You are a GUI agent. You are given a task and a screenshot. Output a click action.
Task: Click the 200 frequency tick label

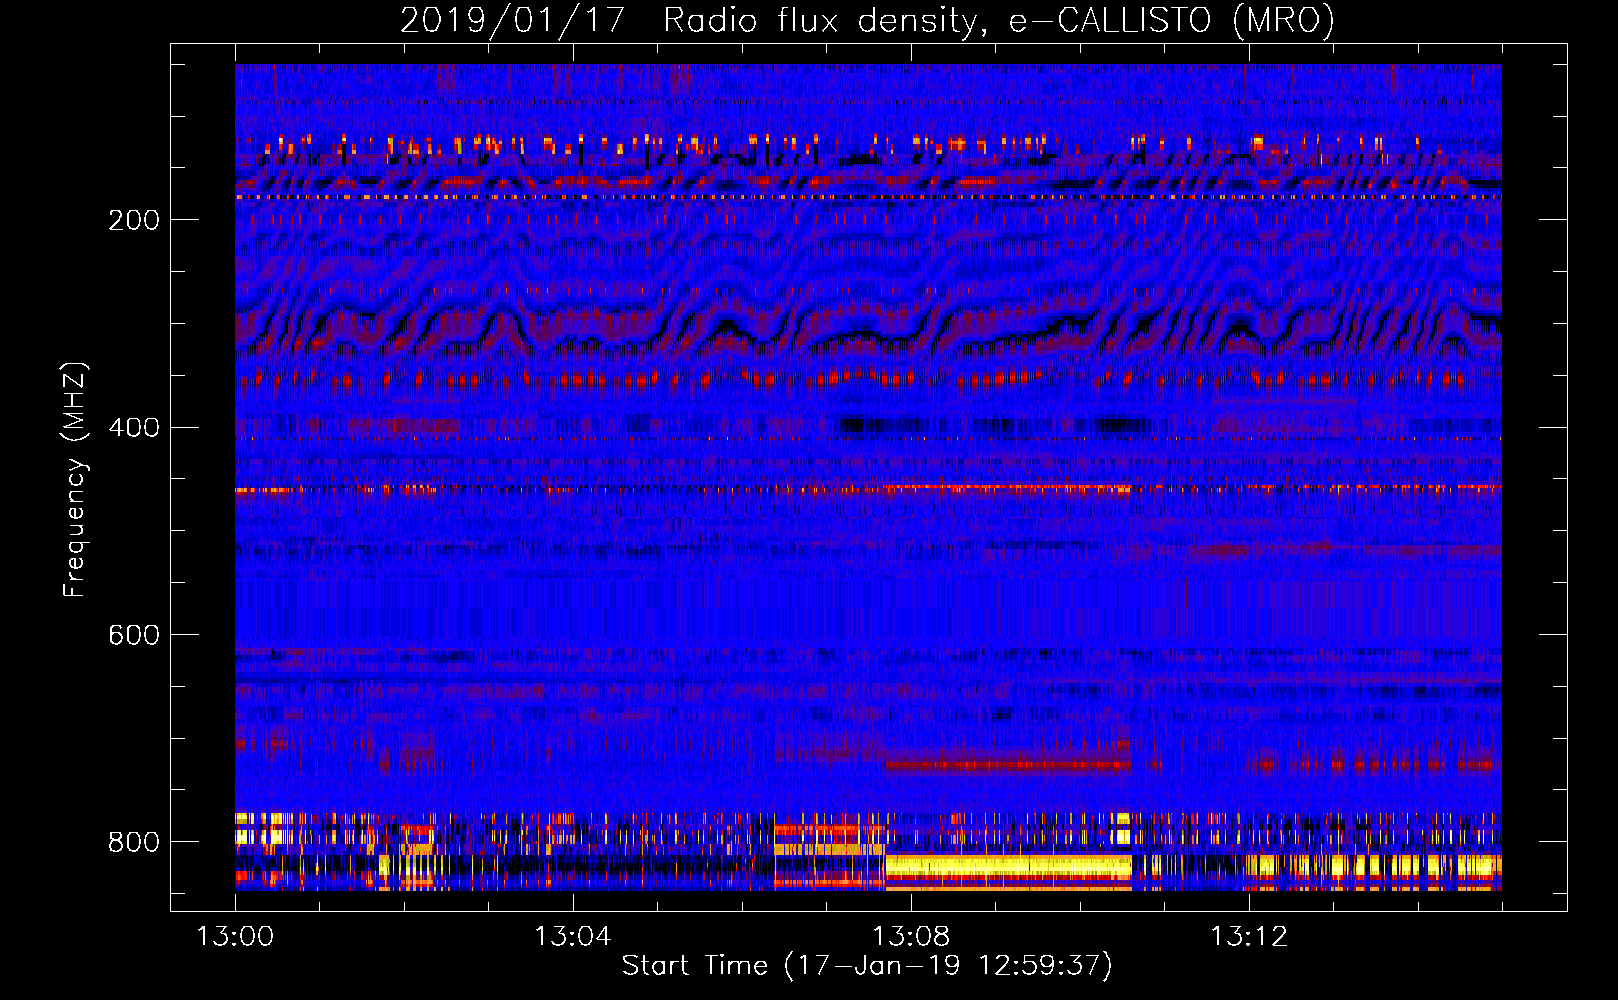[x=134, y=220]
